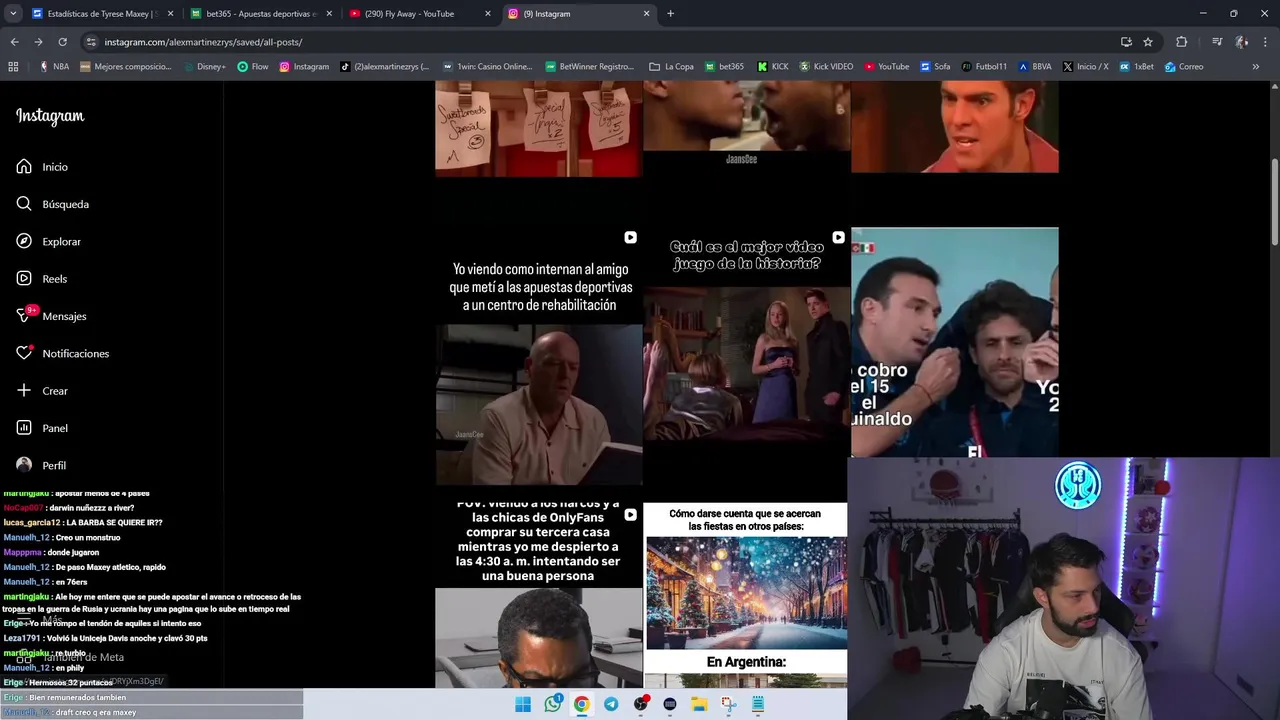
Task: Open a new browser tab
Action: click(x=670, y=14)
